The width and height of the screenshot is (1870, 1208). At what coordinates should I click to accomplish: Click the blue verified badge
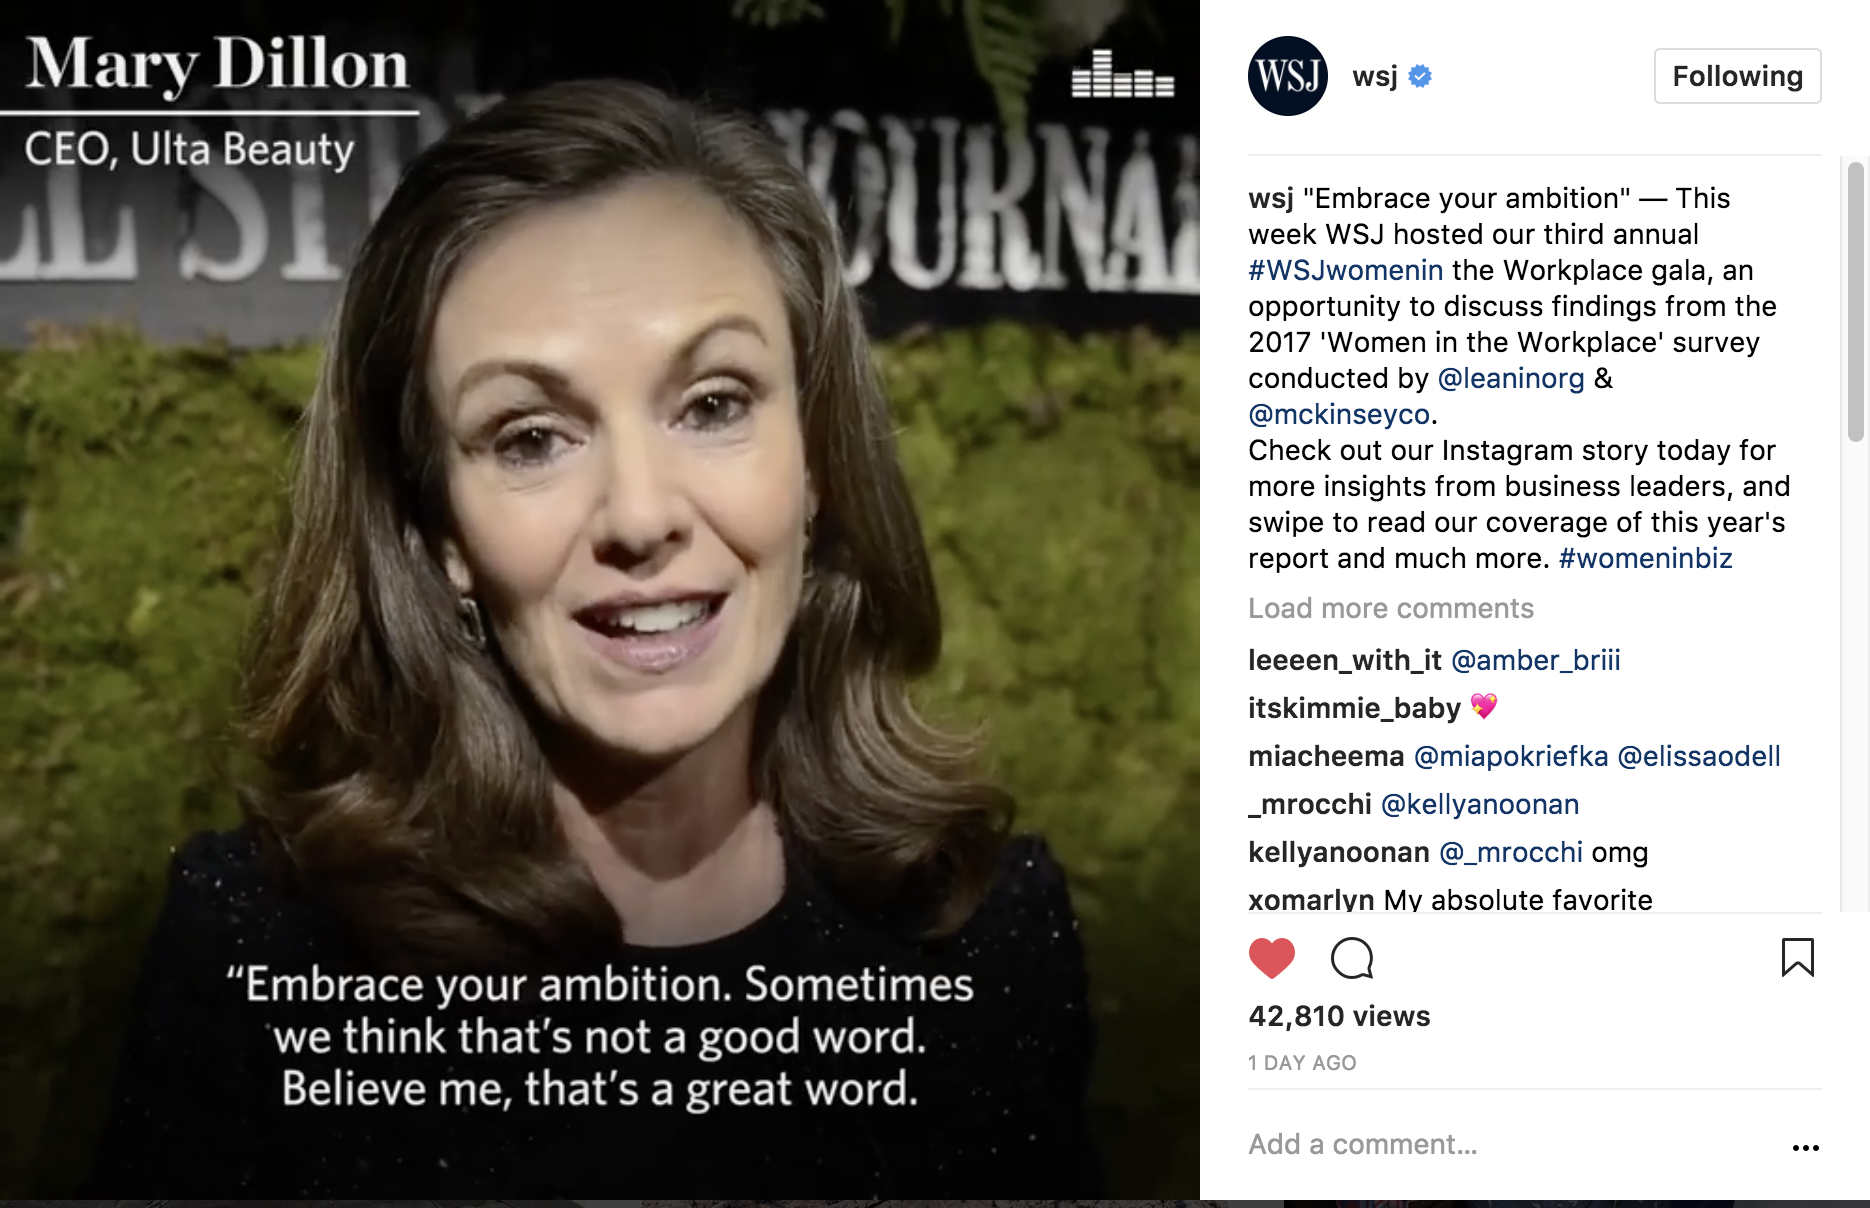1420,76
